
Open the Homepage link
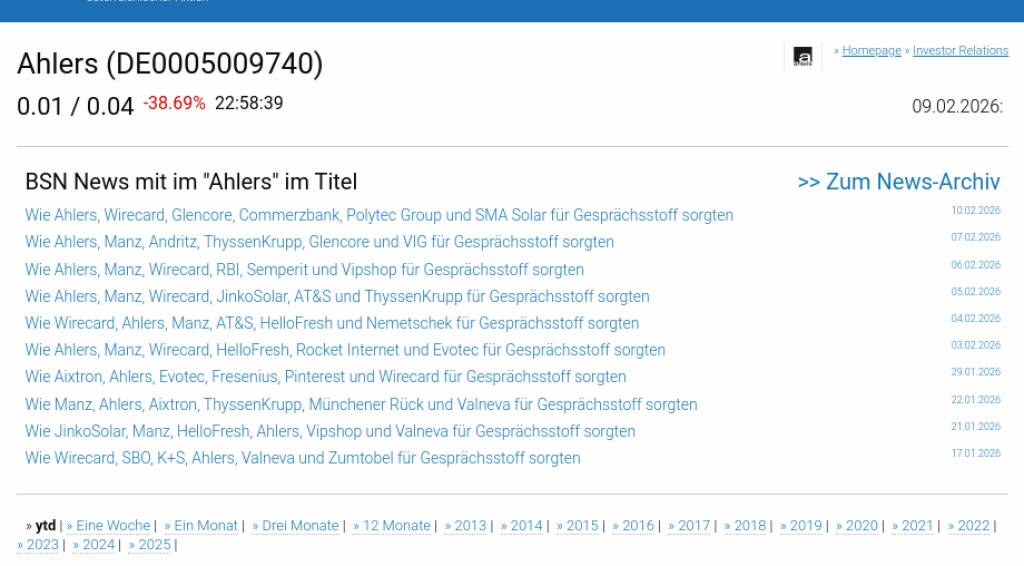point(871,51)
